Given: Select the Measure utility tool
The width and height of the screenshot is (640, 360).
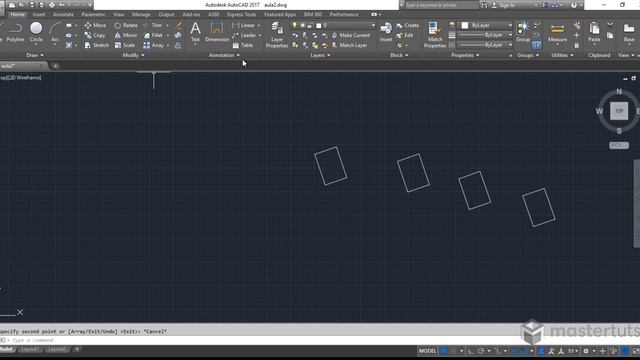Looking at the screenshot, I should (x=557, y=33).
